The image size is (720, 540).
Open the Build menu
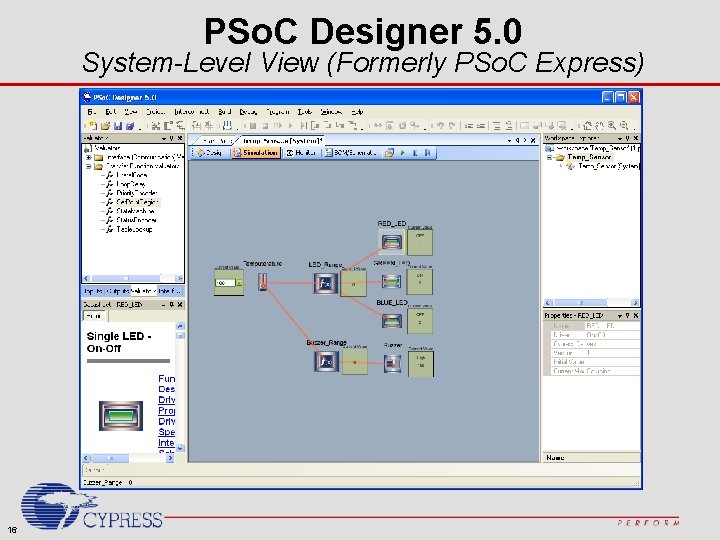[x=224, y=112]
